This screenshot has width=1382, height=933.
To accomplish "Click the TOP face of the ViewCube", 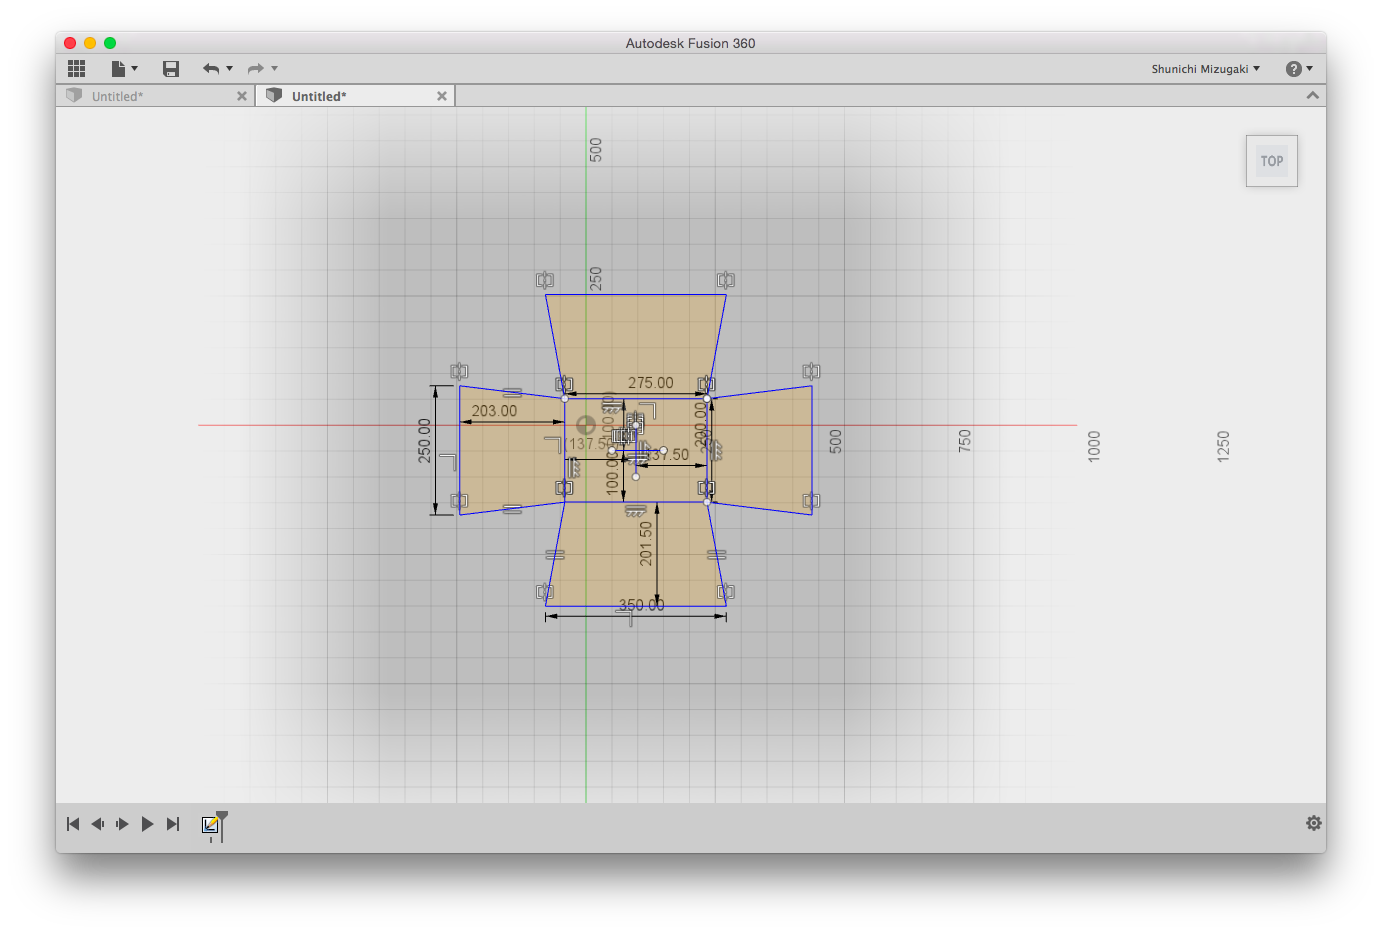I will click(x=1272, y=161).
